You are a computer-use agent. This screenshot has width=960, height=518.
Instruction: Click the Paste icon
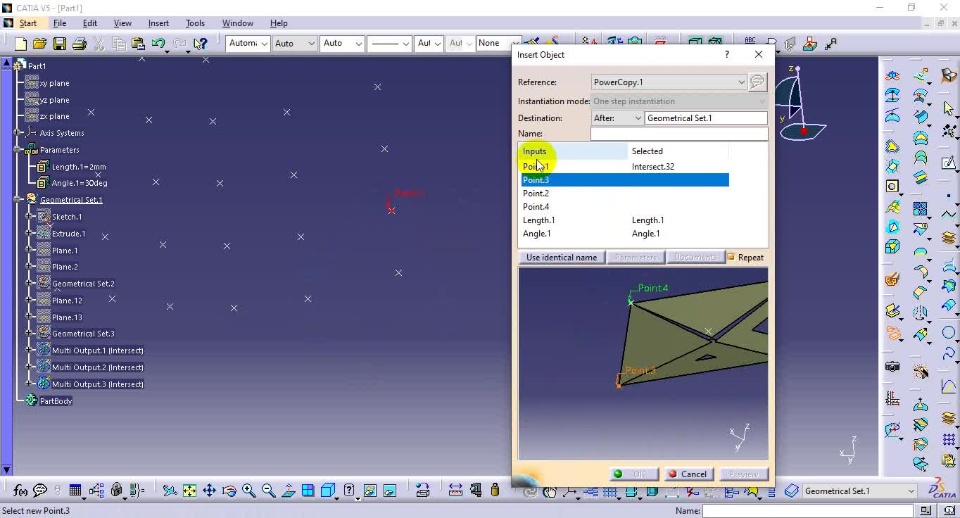click(x=138, y=43)
